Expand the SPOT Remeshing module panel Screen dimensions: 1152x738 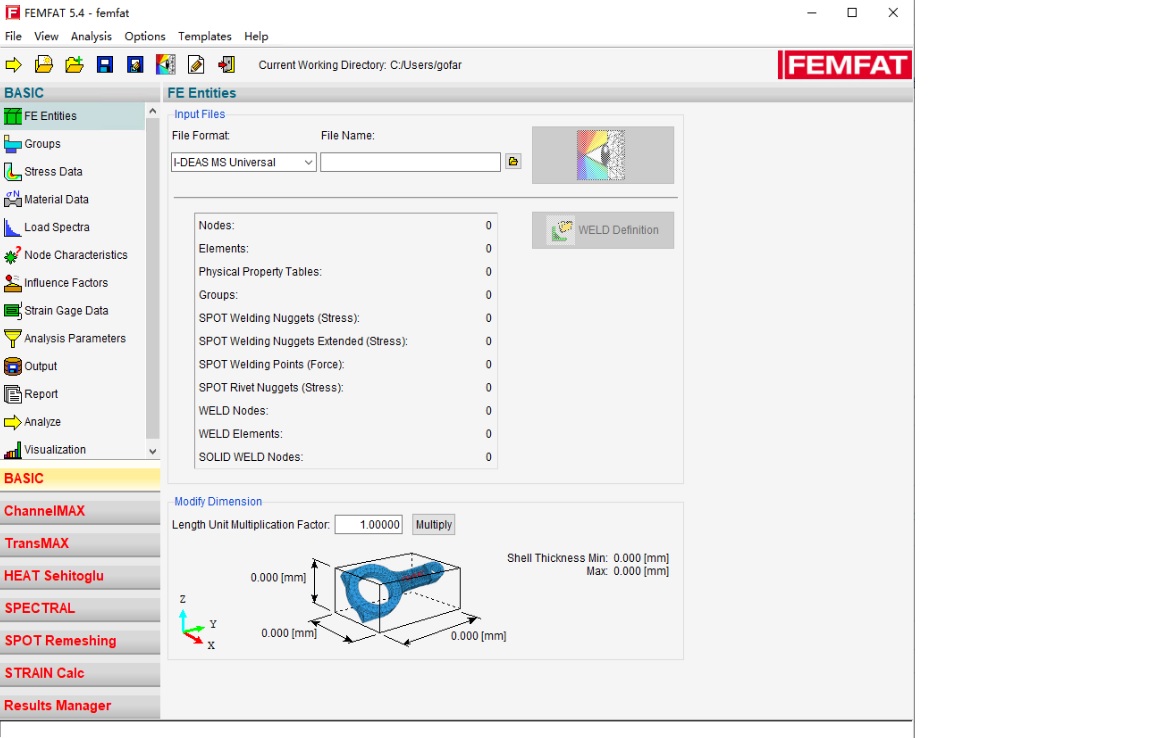point(80,641)
